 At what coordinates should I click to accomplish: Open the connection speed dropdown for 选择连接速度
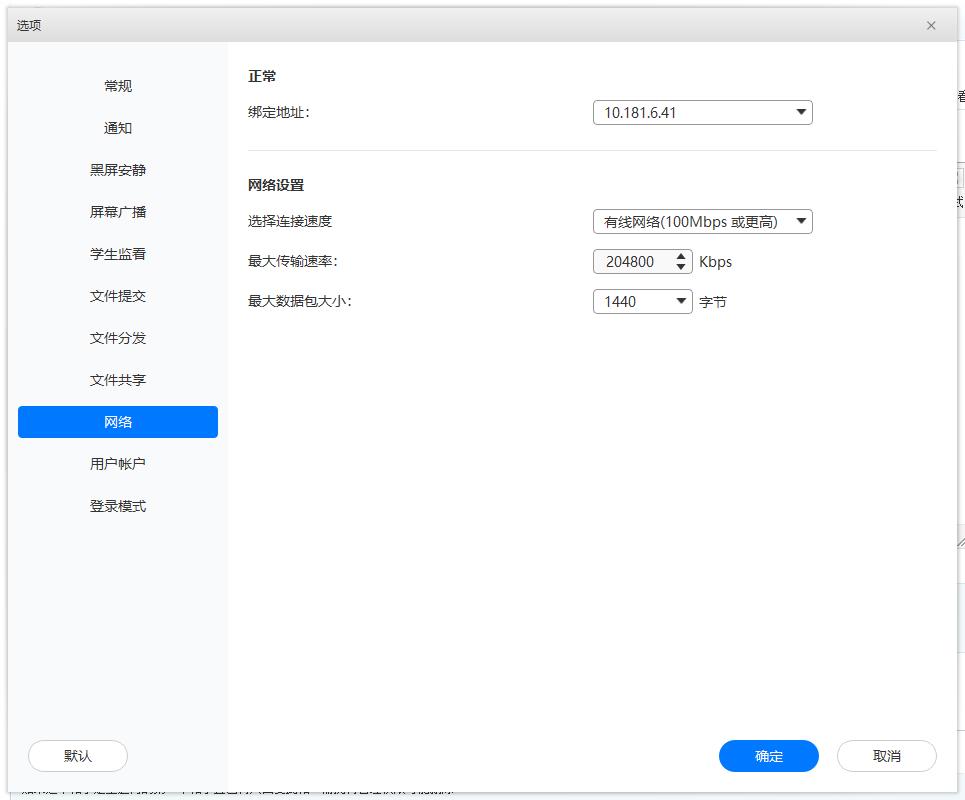801,221
